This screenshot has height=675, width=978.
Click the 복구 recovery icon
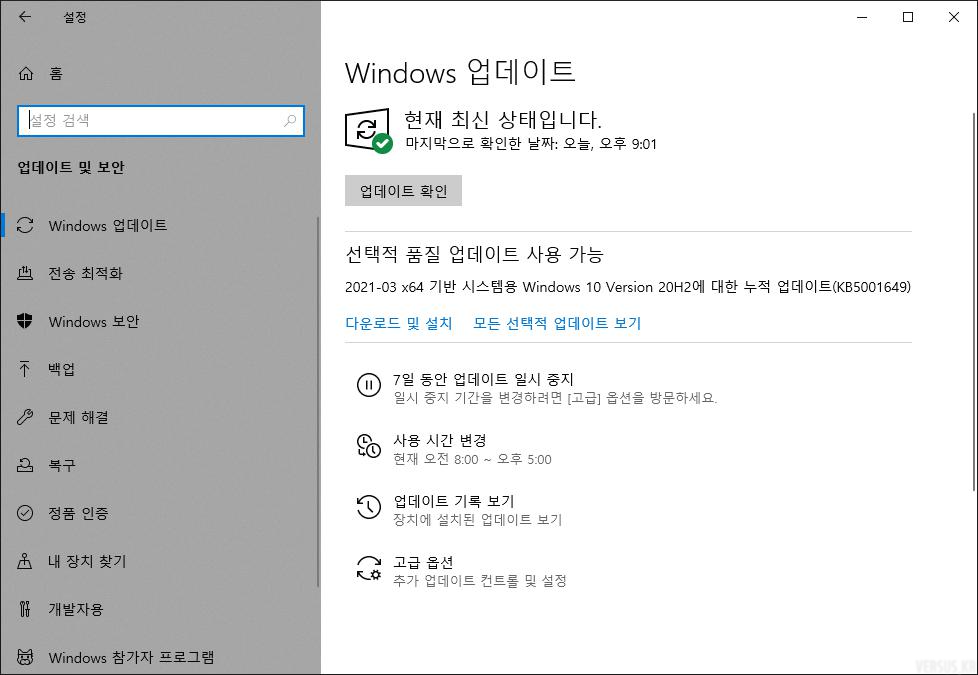pos(25,465)
